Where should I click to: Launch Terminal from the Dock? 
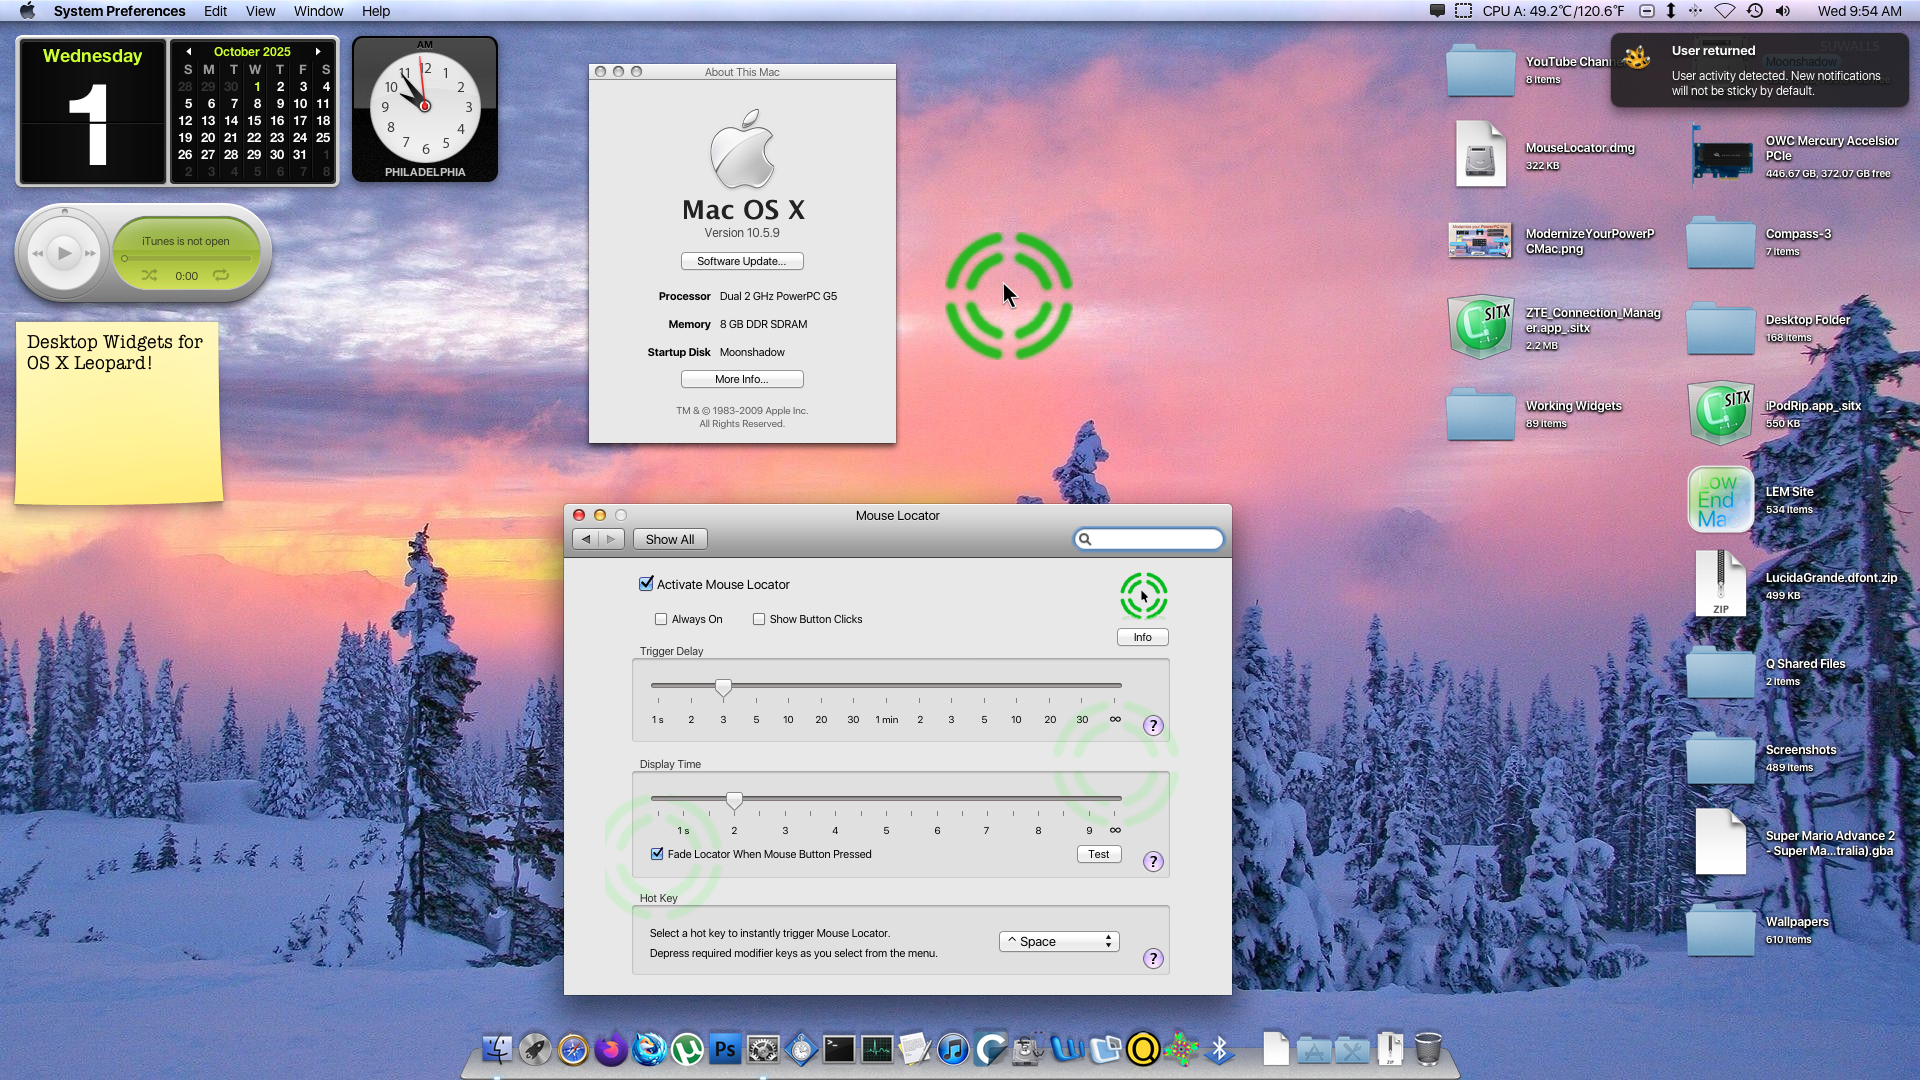click(839, 1049)
